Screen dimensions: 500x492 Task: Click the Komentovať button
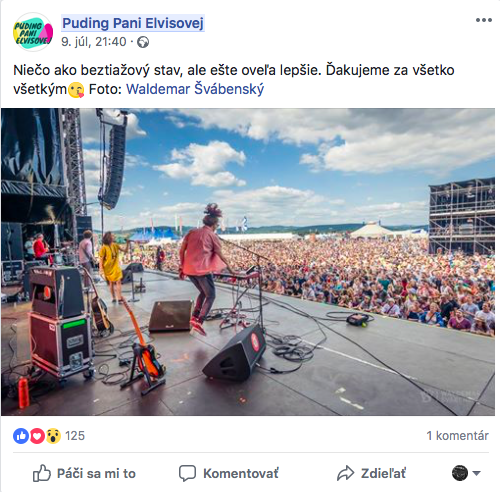(229, 473)
